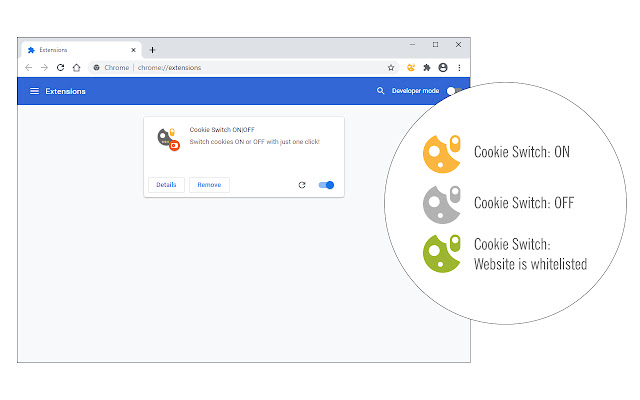Open the Chrome three-dot menu

(x=459, y=68)
